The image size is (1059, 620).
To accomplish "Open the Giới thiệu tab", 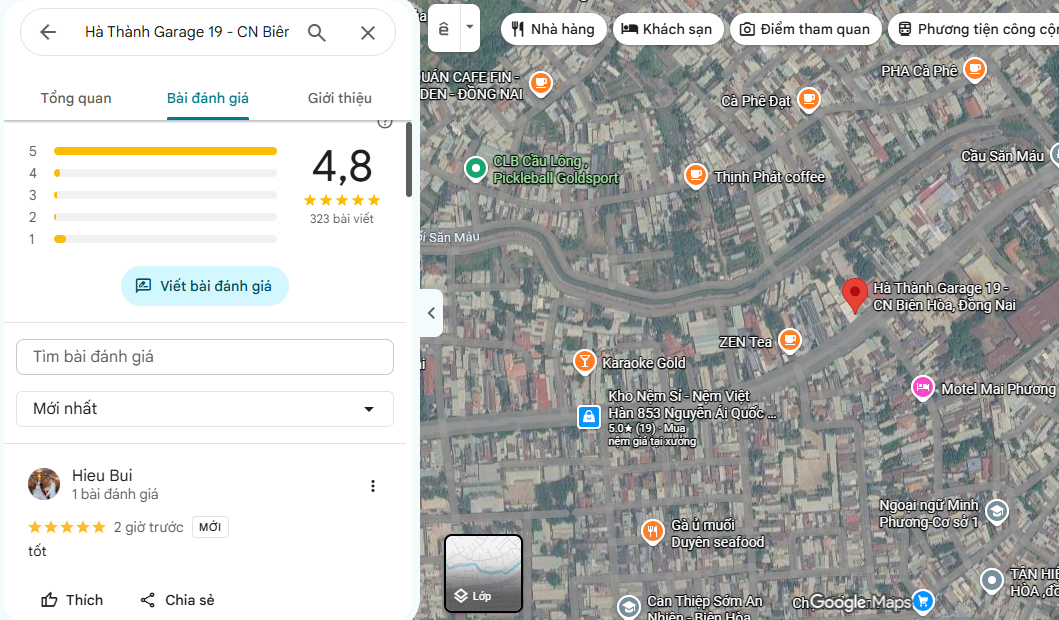I will tap(340, 98).
